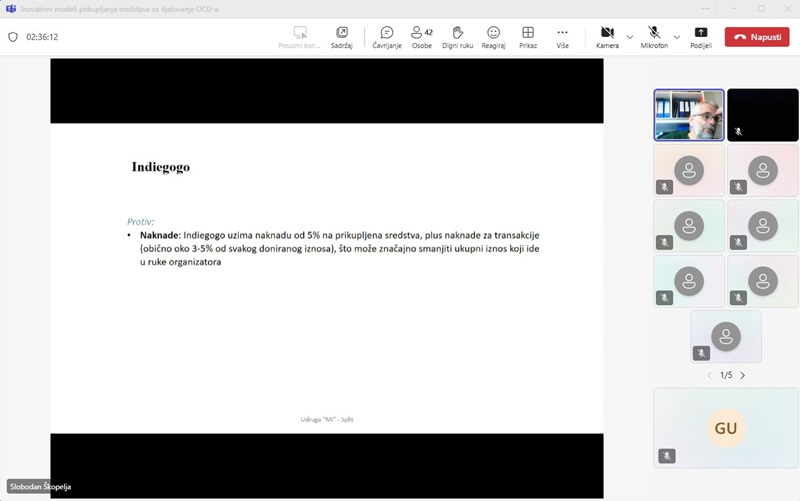Show the Osobe participants list
The image size is (800, 501).
click(x=422, y=37)
